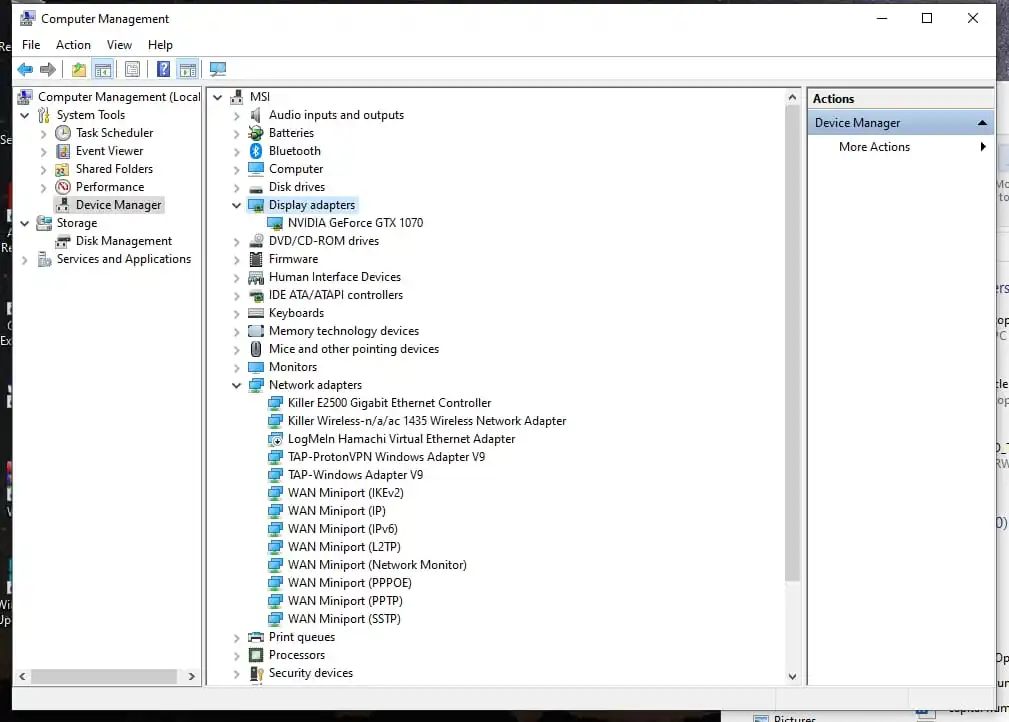Collapse the System Tools node
The width and height of the screenshot is (1009, 722).
pos(24,116)
